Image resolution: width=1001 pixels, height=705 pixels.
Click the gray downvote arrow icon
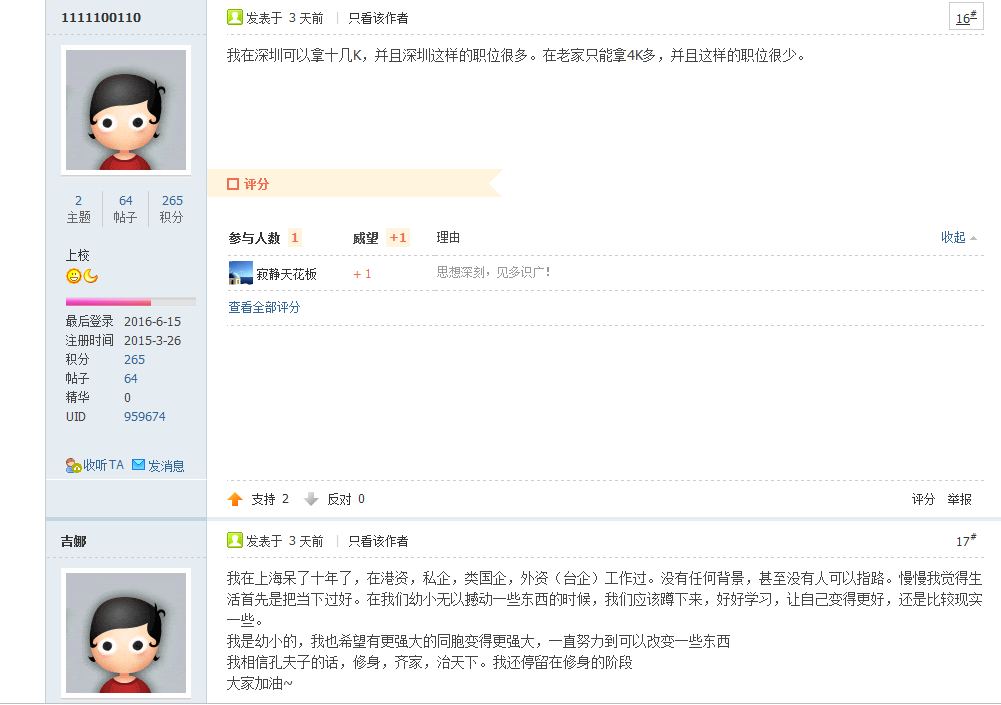point(311,499)
